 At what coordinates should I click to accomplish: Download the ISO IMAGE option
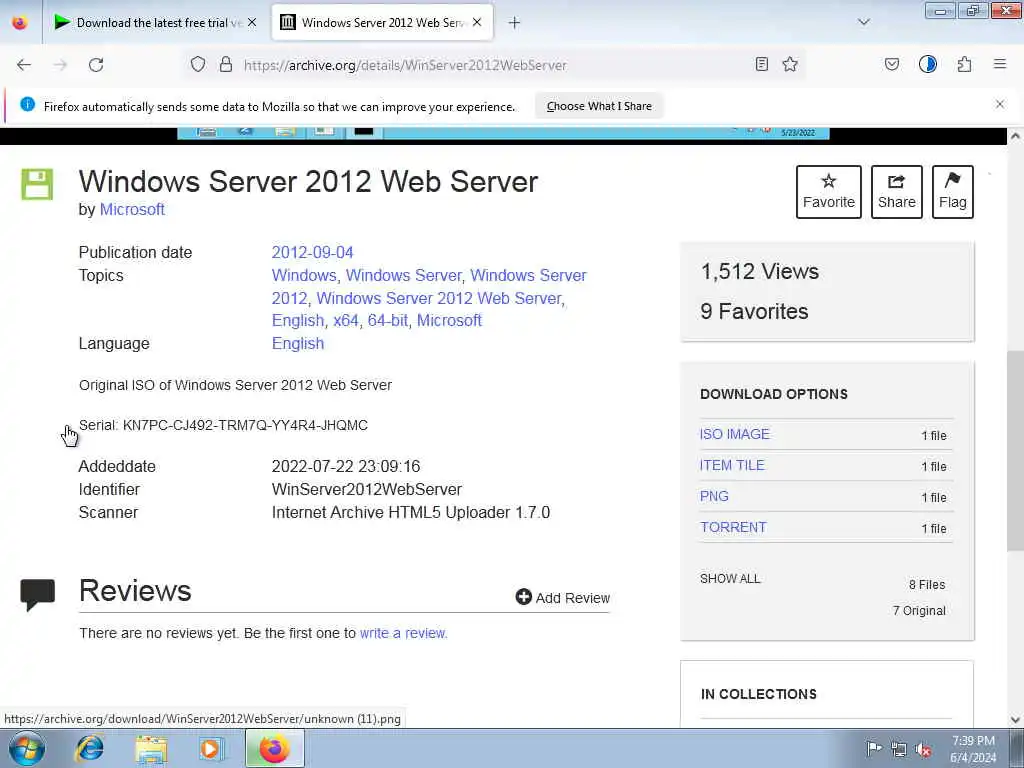(x=735, y=434)
